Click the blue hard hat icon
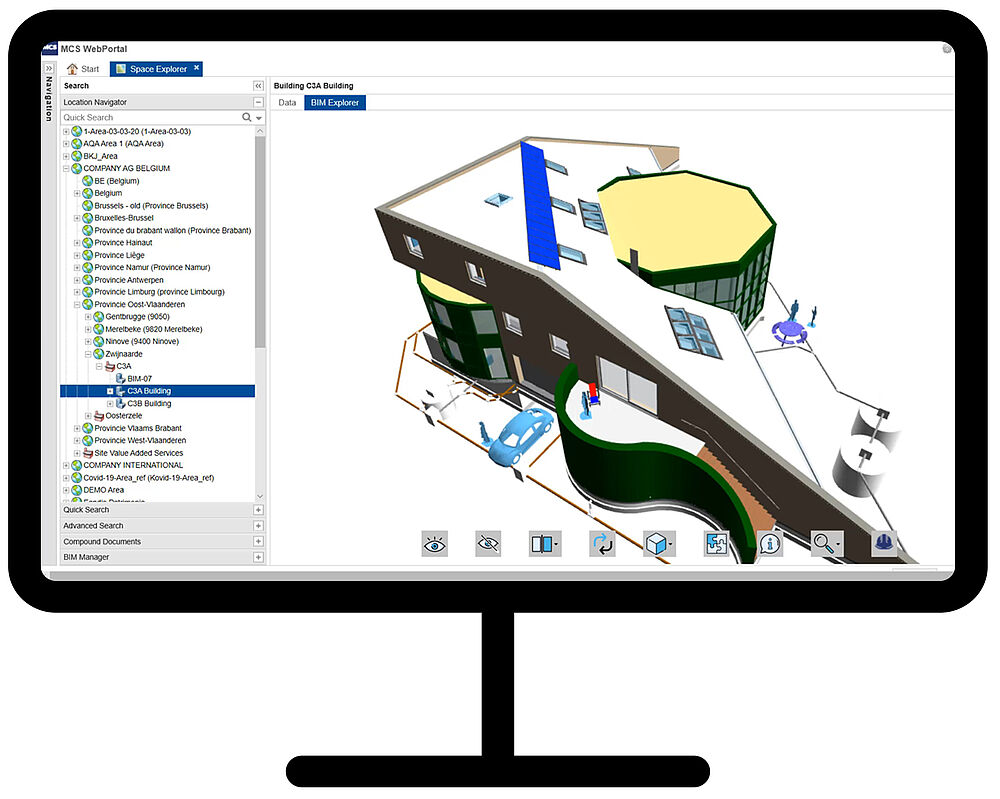The width and height of the screenshot is (1000, 799). [x=884, y=543]
